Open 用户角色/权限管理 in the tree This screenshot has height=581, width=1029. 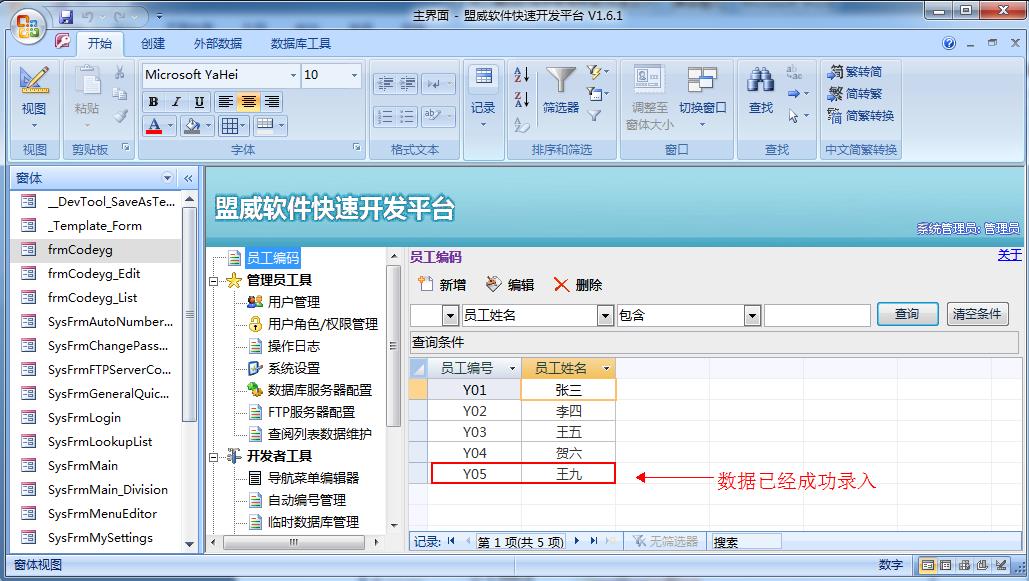(322, 324)
